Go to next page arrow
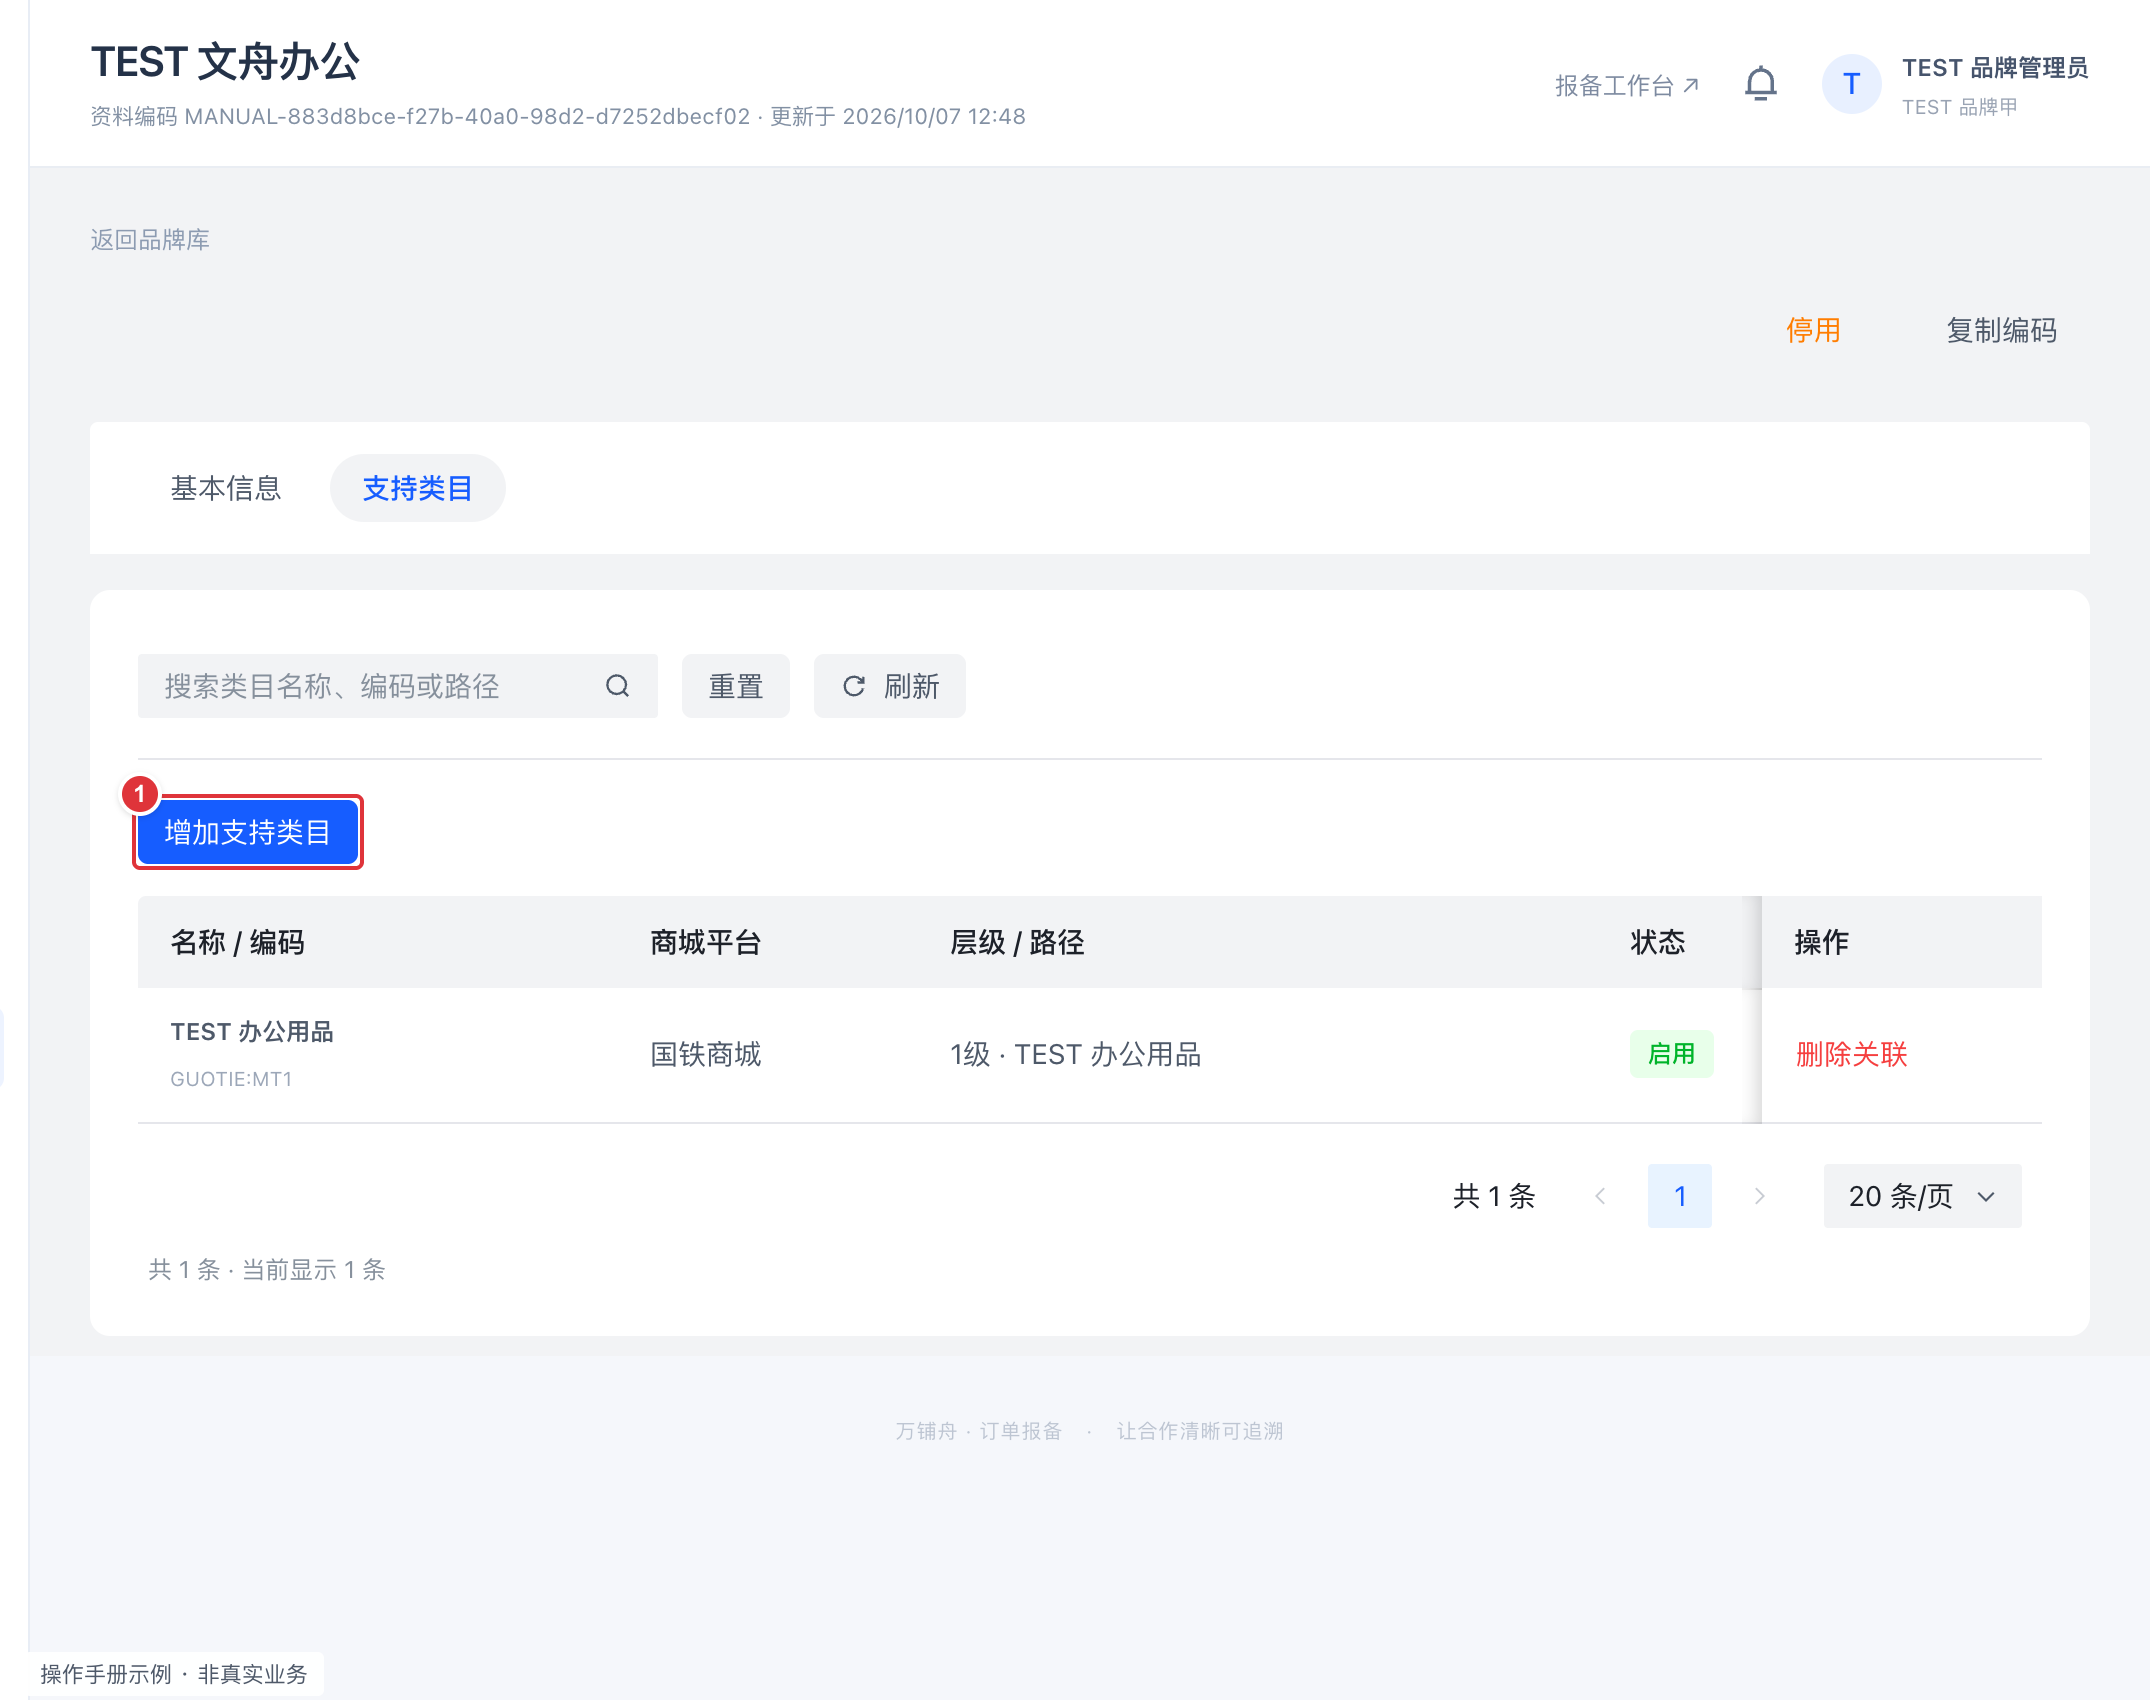 coord(1760,1196)
